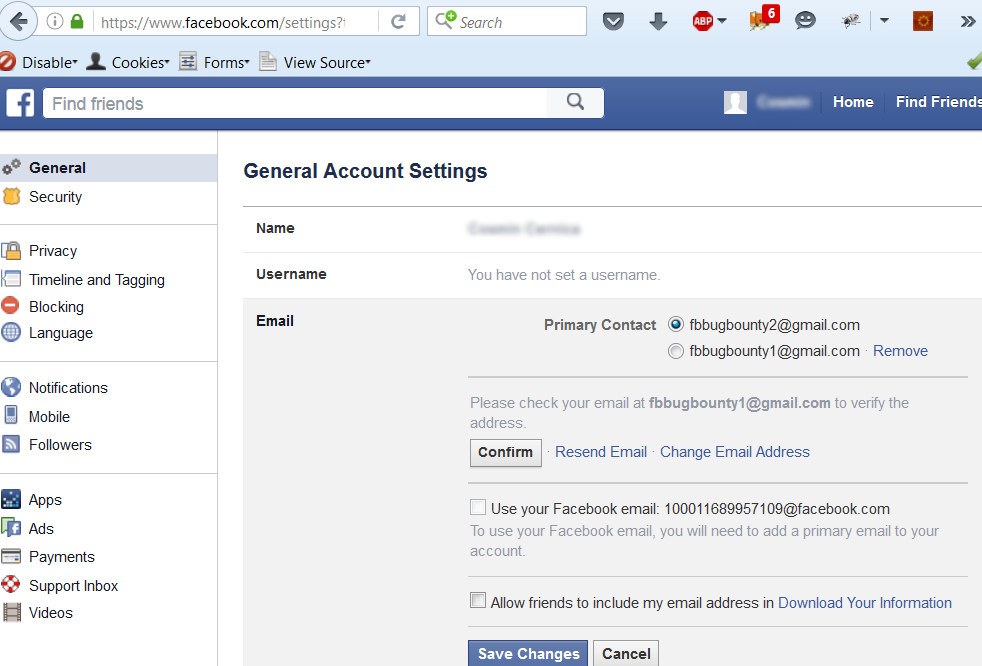
Task: Open Find Friends in the header
Action: (938, 102)
